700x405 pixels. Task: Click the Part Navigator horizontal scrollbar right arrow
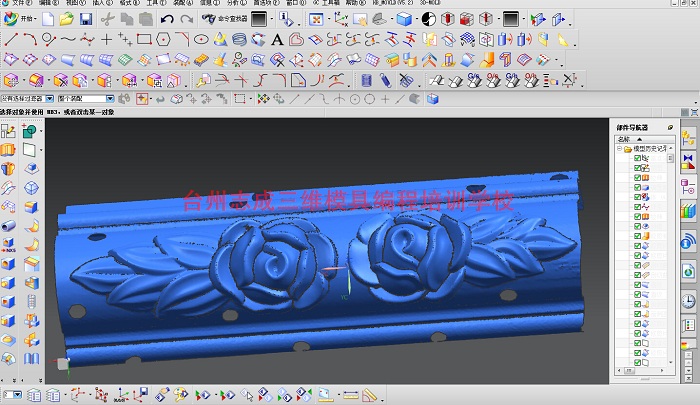pyautogui.click(x=662, y=371)
